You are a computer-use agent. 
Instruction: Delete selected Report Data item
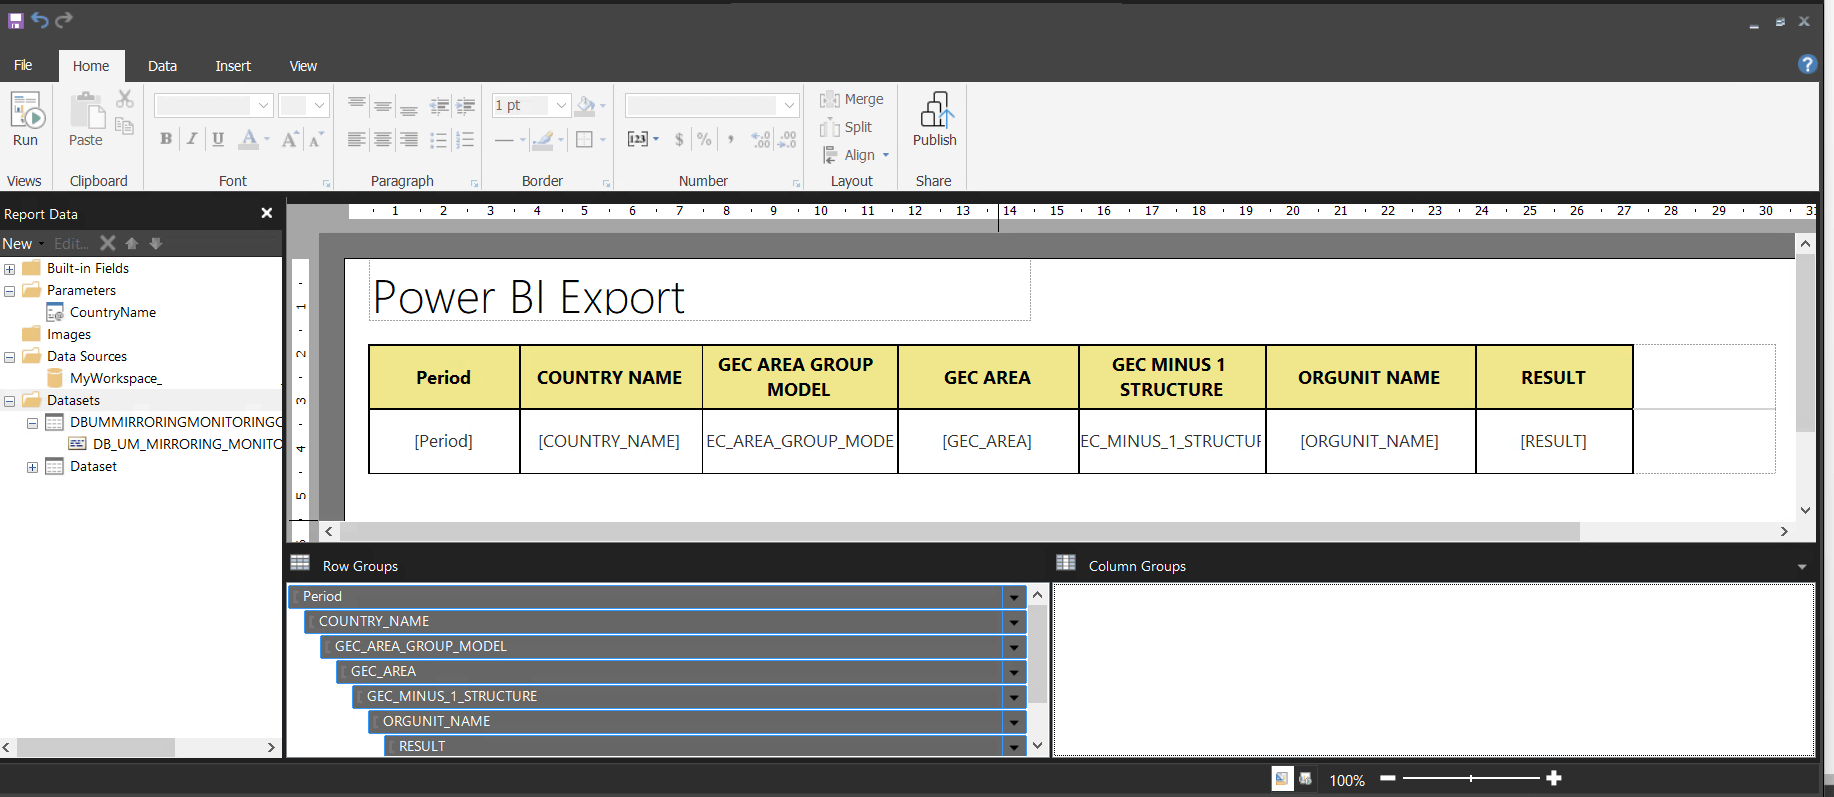[108, 243]
